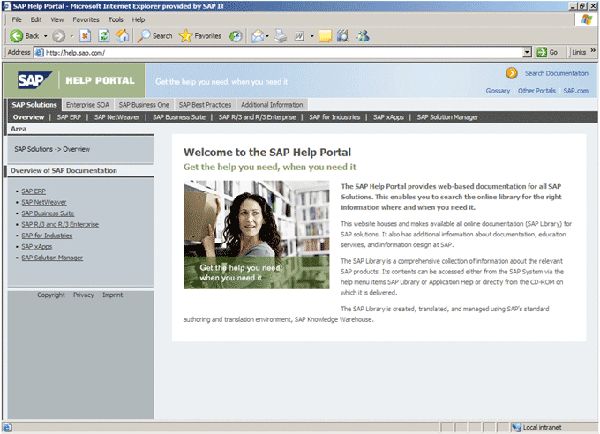Screen dimensions: 600x434
Task: Select the SAP Best Practices tab
Action: coord(206,104)
